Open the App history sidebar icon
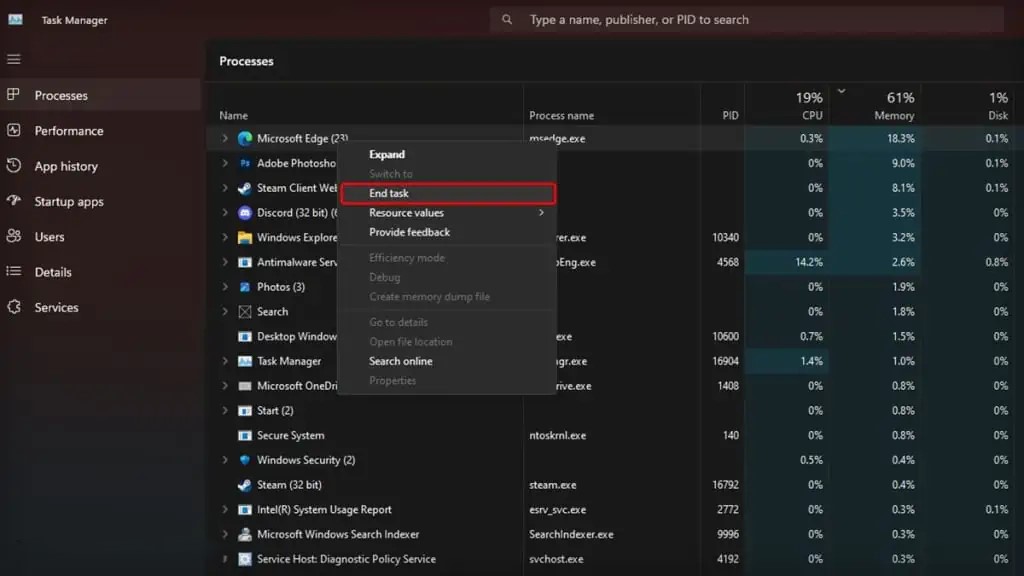 pos(14,166)
